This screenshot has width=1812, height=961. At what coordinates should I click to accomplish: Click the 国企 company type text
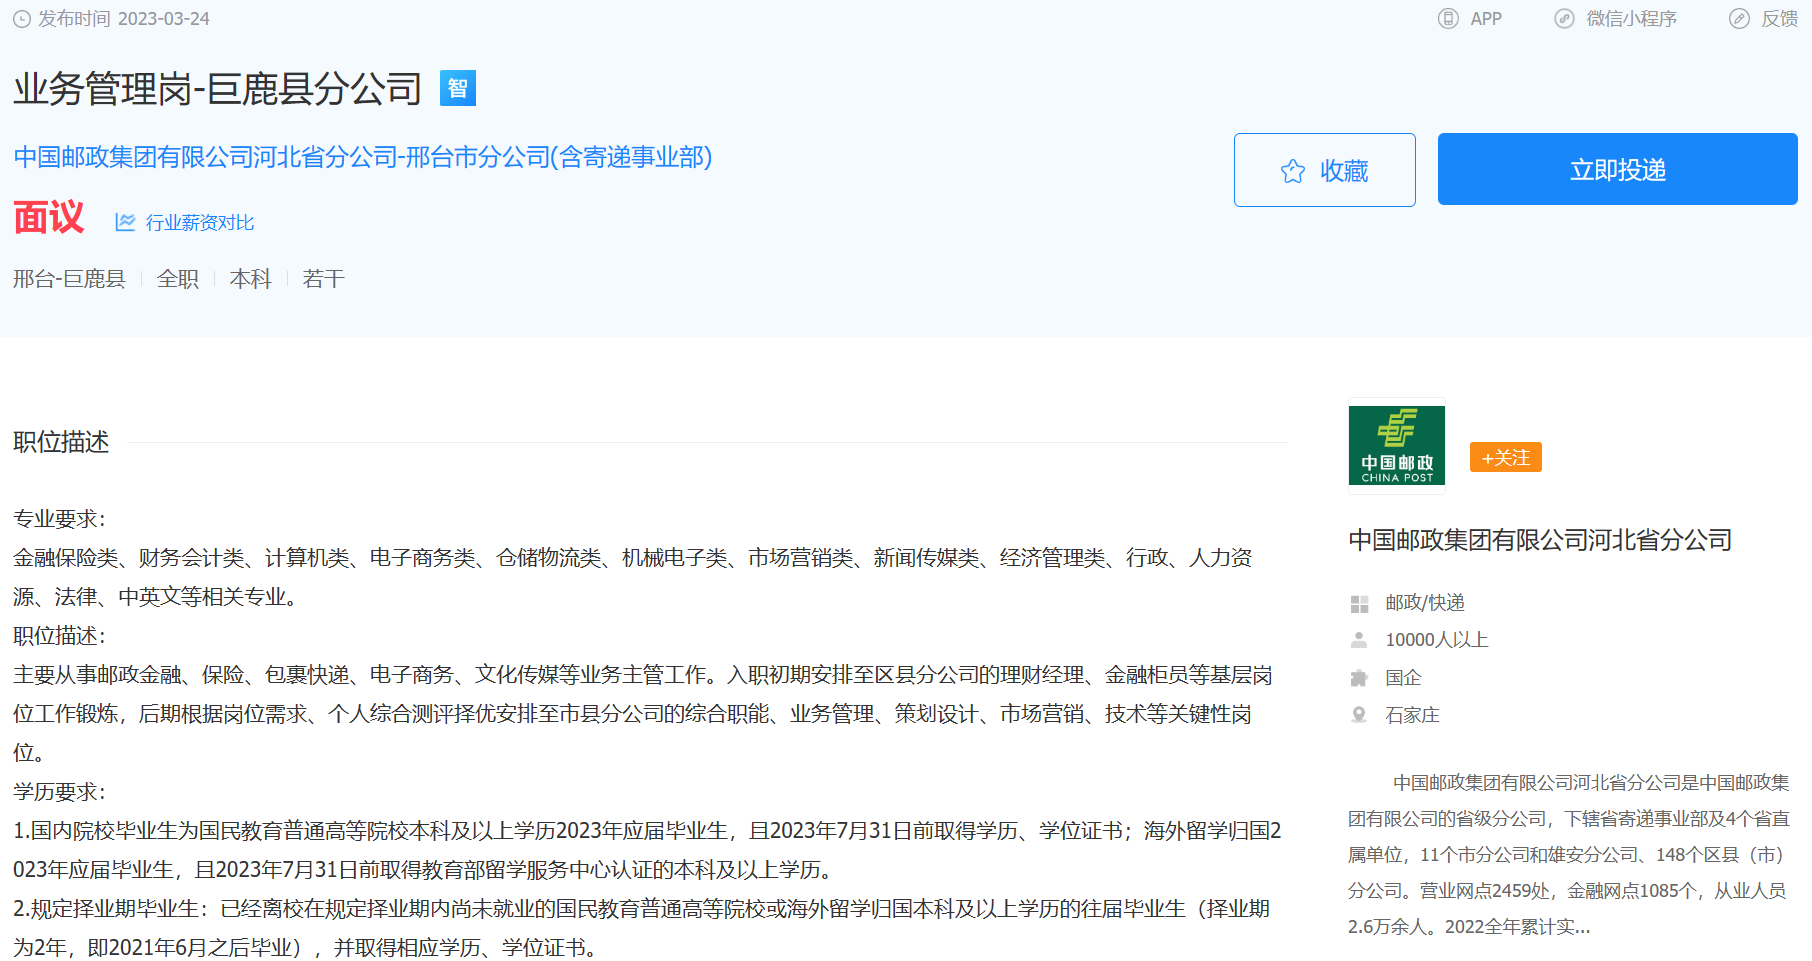tap(1403, 678)
